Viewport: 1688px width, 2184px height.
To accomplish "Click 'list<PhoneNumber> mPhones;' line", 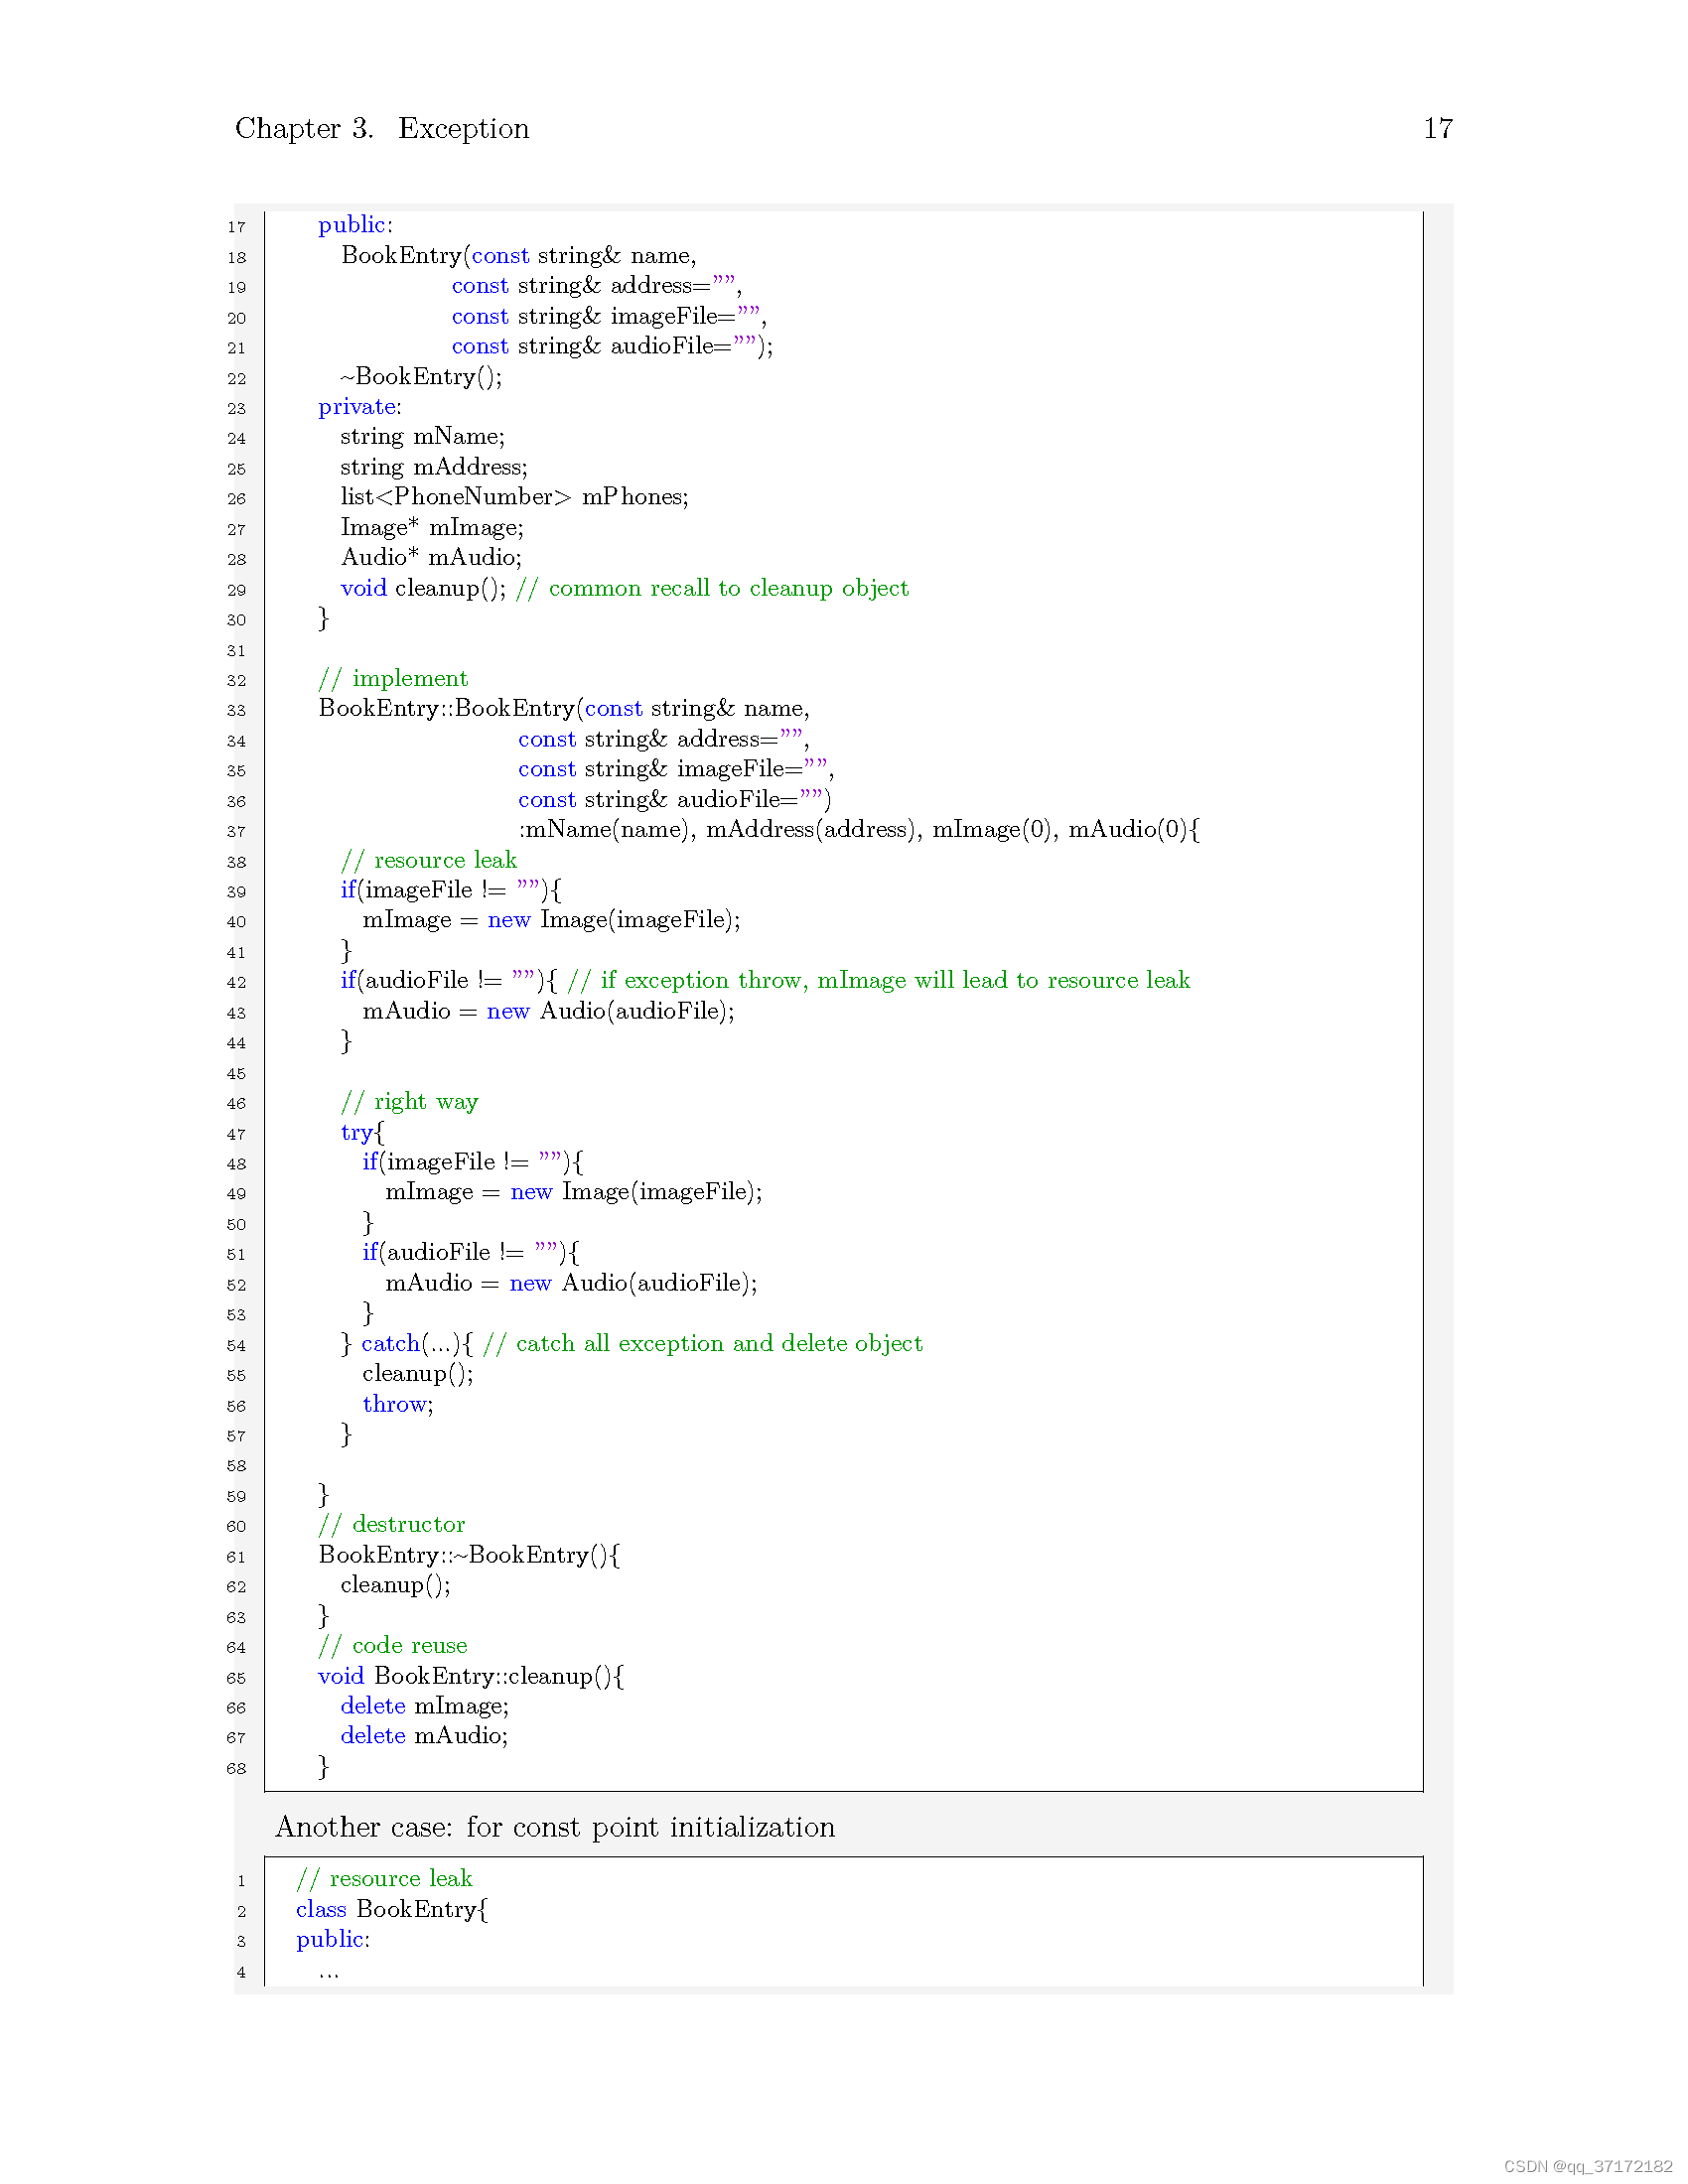I will coord(514,497).
